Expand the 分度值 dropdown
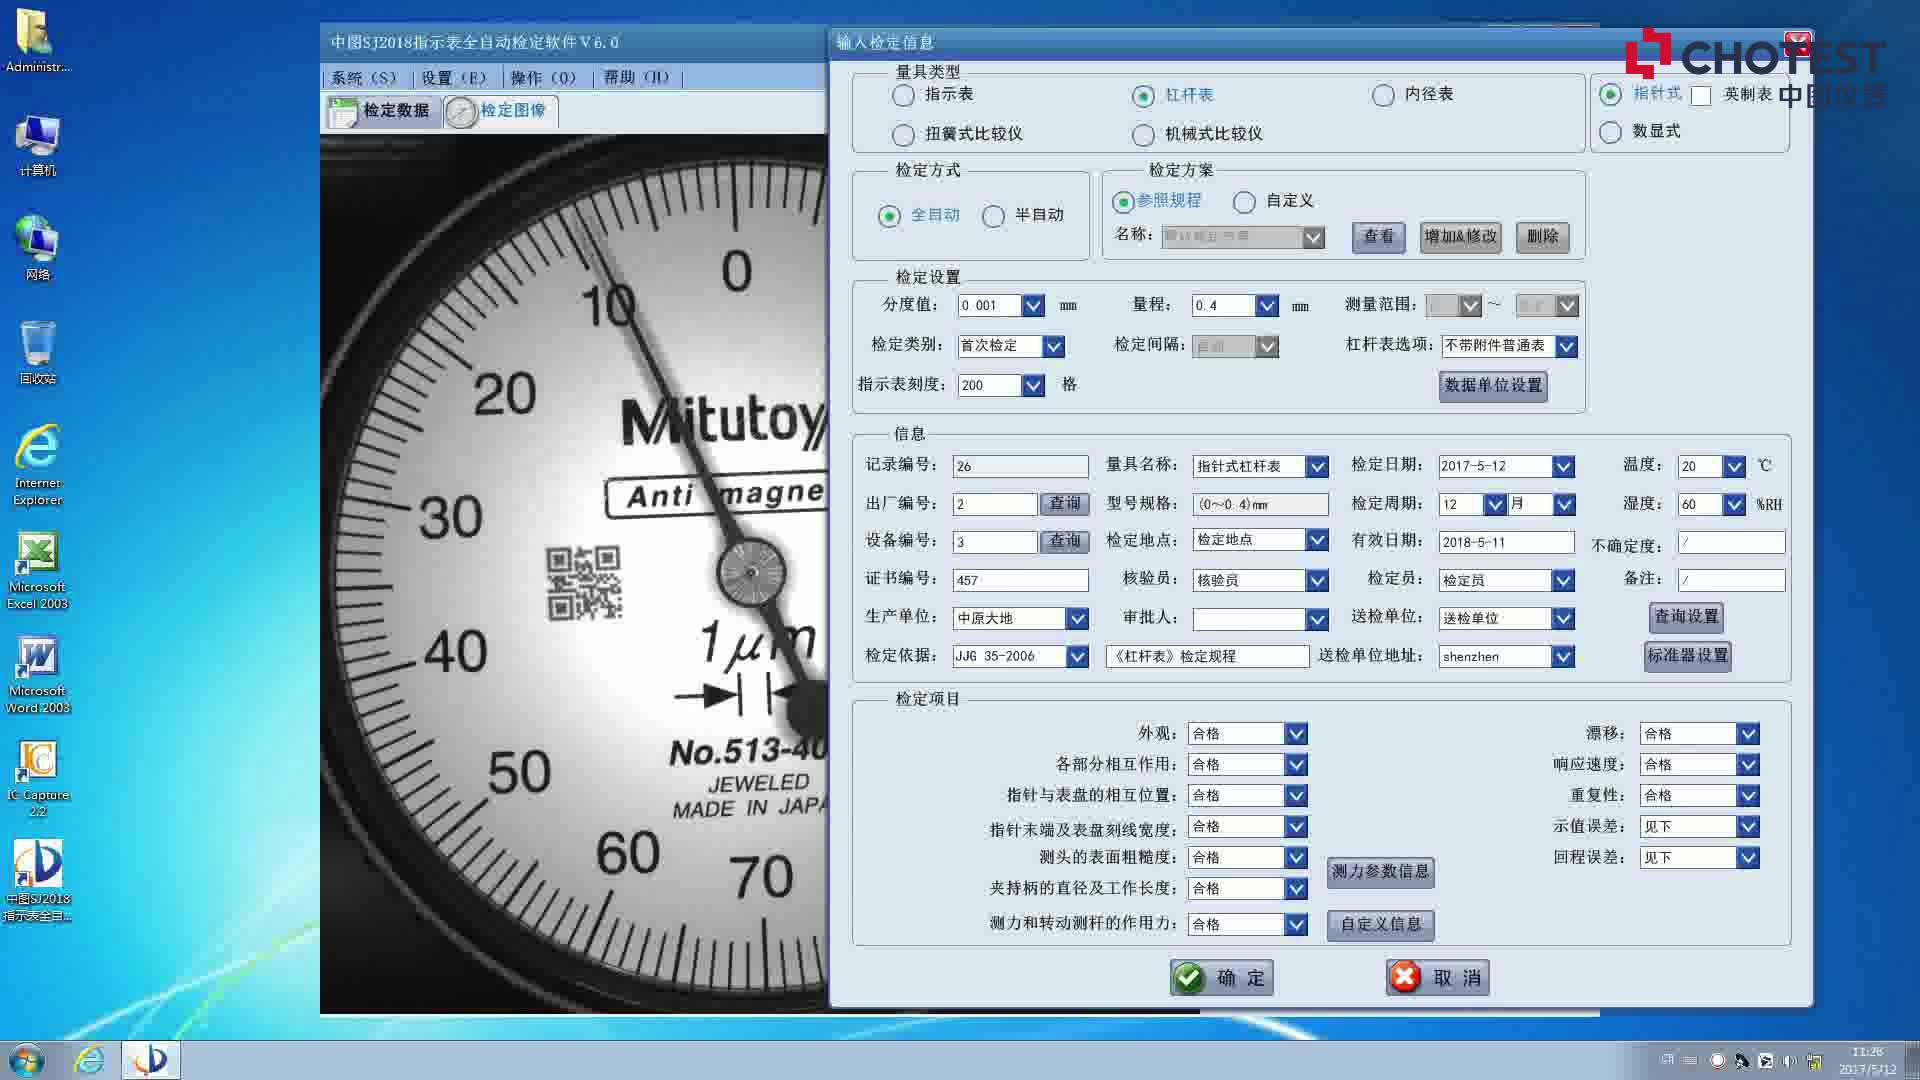1920x1080 pixels. [1033, 306]
